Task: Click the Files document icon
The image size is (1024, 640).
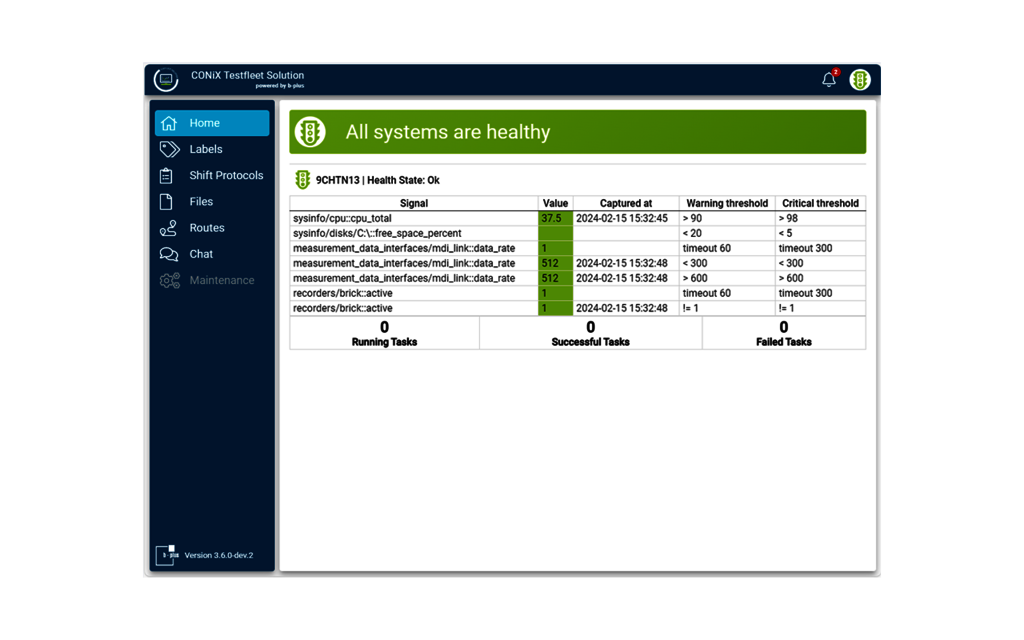Action: [x=167, y=202]
